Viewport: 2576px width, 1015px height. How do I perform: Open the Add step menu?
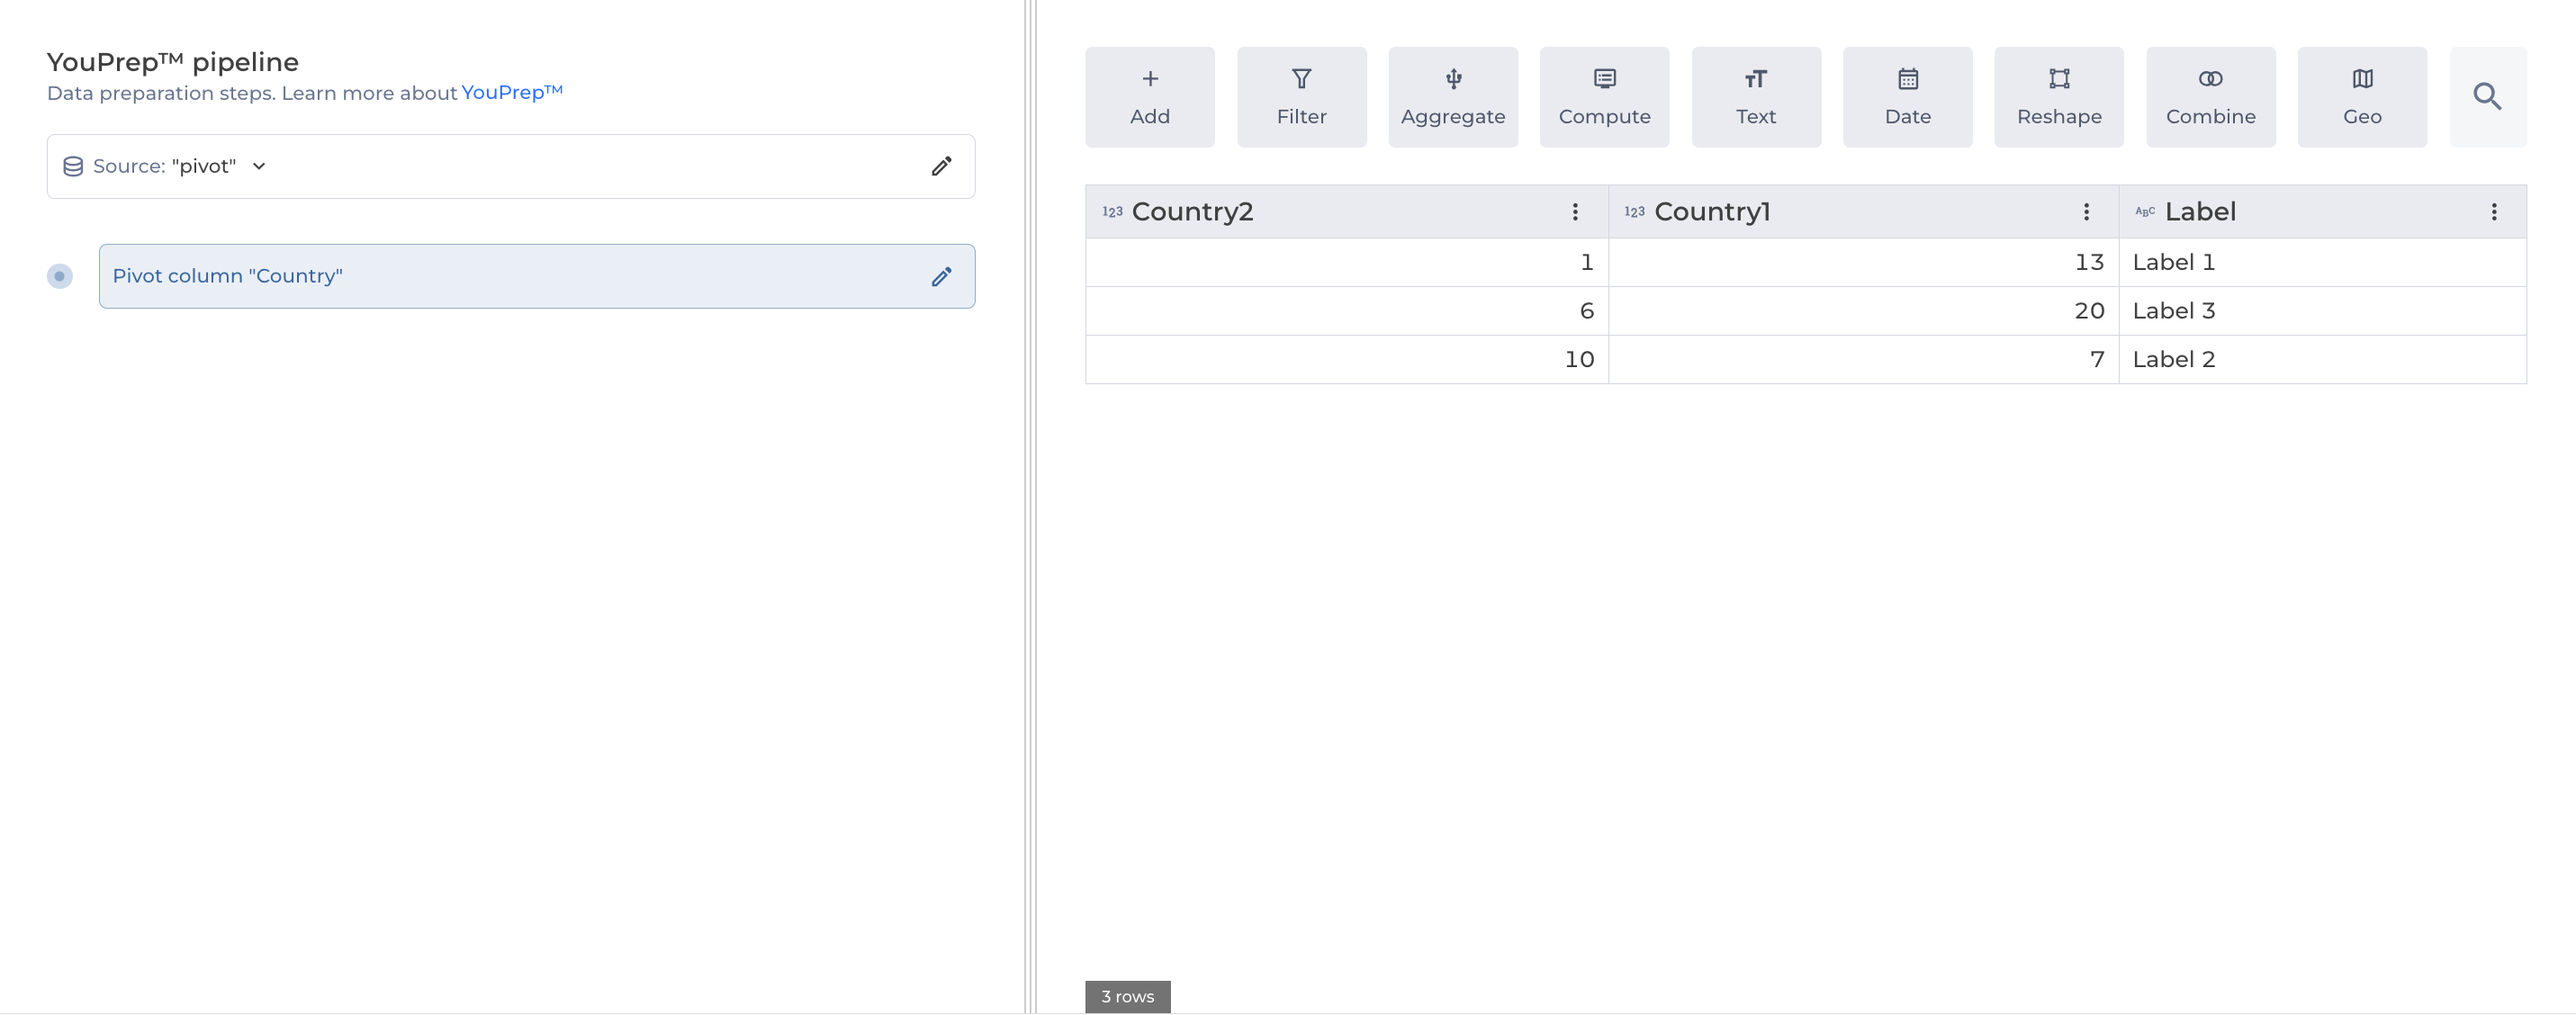point(1149,96)
